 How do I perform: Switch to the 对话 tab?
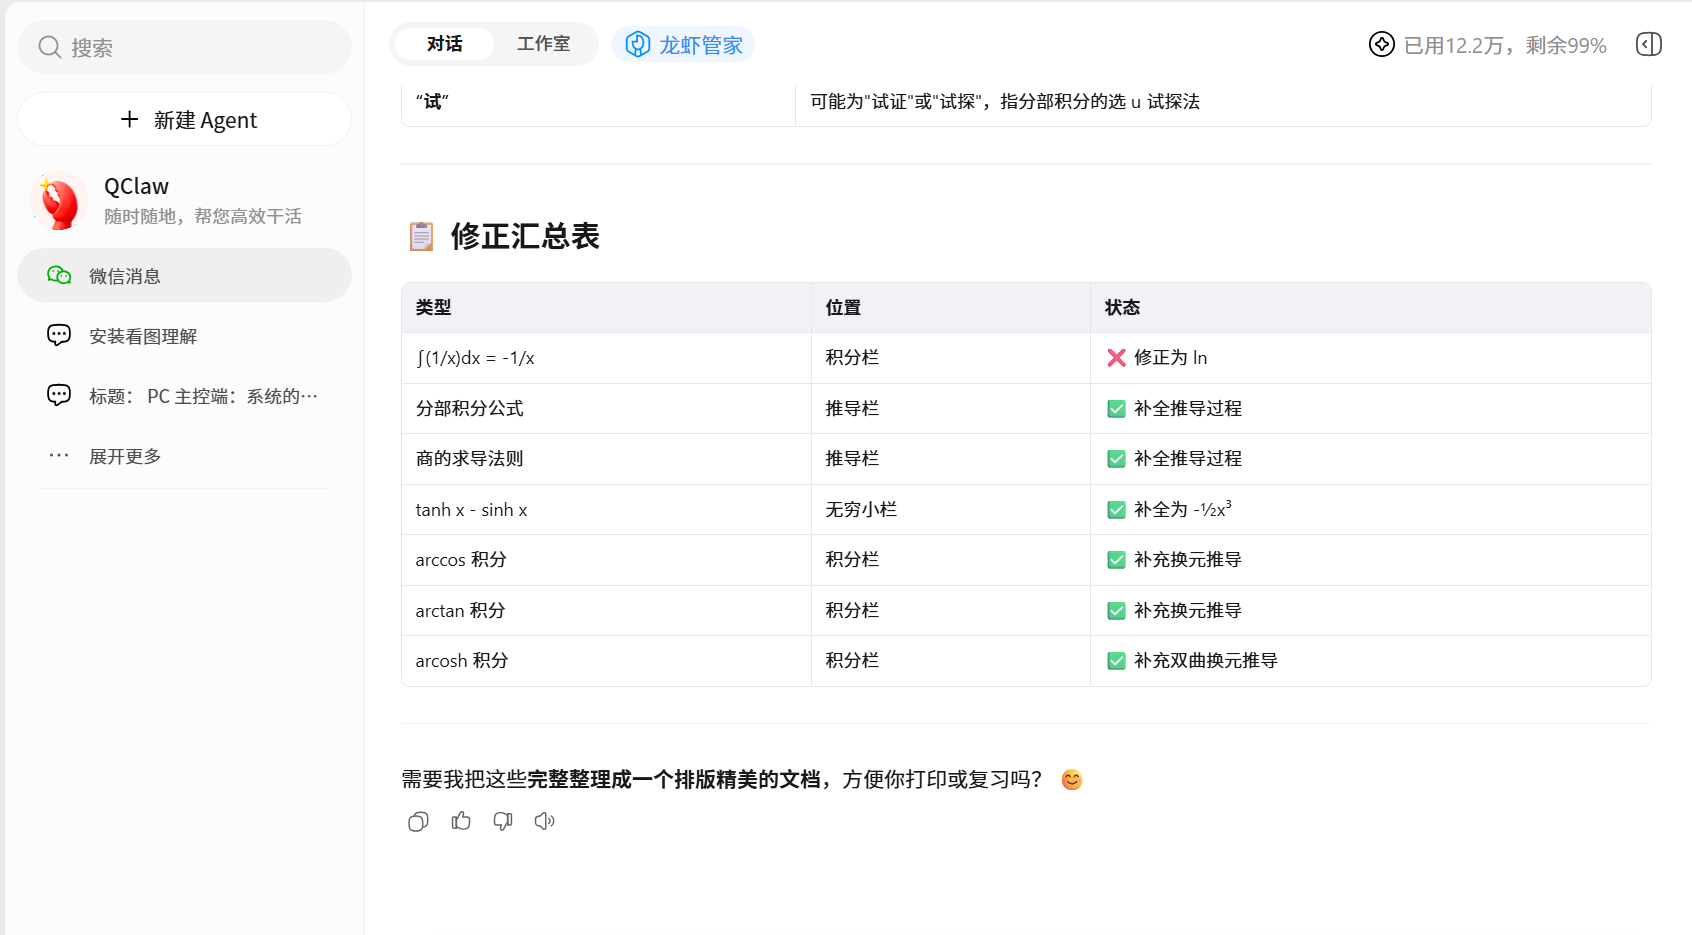(444, 44)
